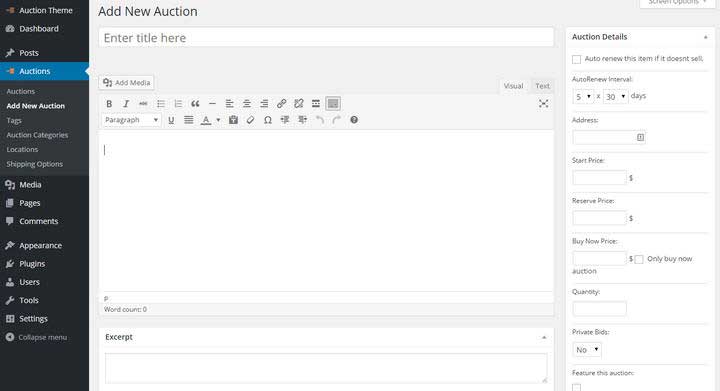Remove link with the unlink icon

(298, 104)
